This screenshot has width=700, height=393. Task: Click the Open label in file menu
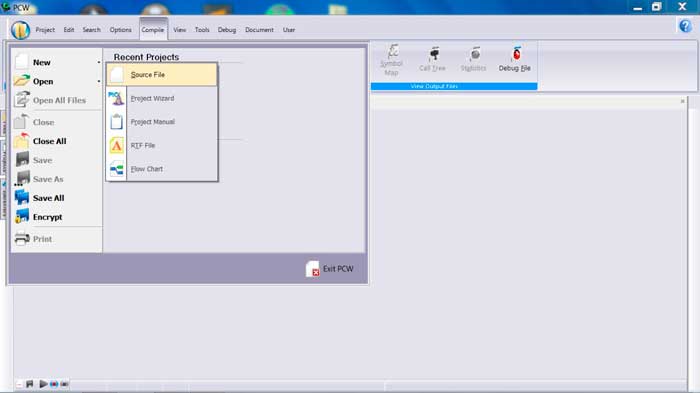43,82
